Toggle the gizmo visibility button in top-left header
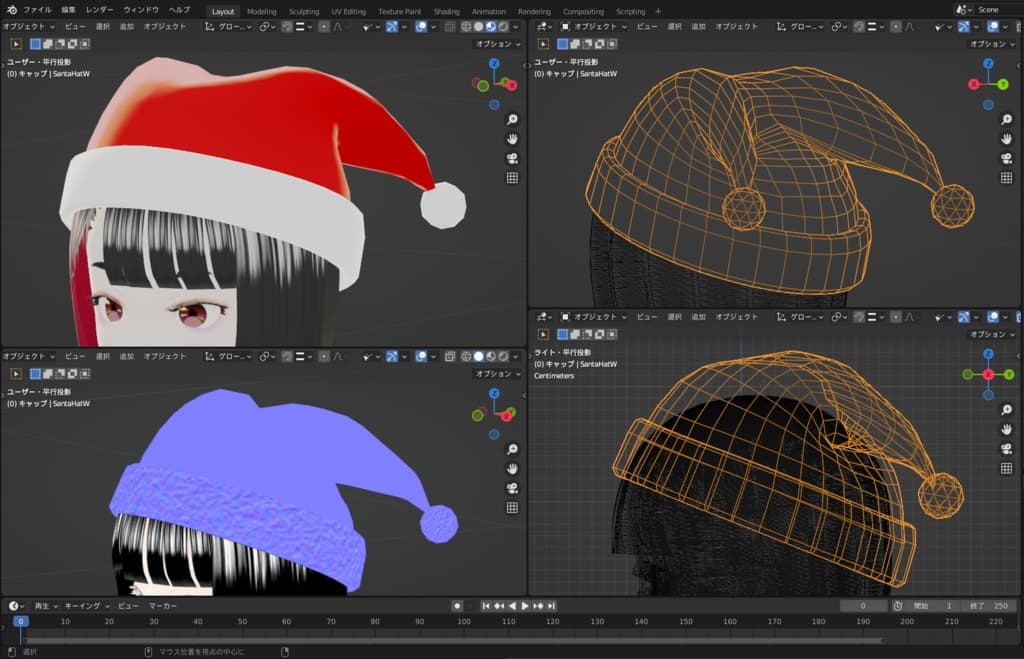Viewport: 1024px width, 659px height. click(392, 27)
